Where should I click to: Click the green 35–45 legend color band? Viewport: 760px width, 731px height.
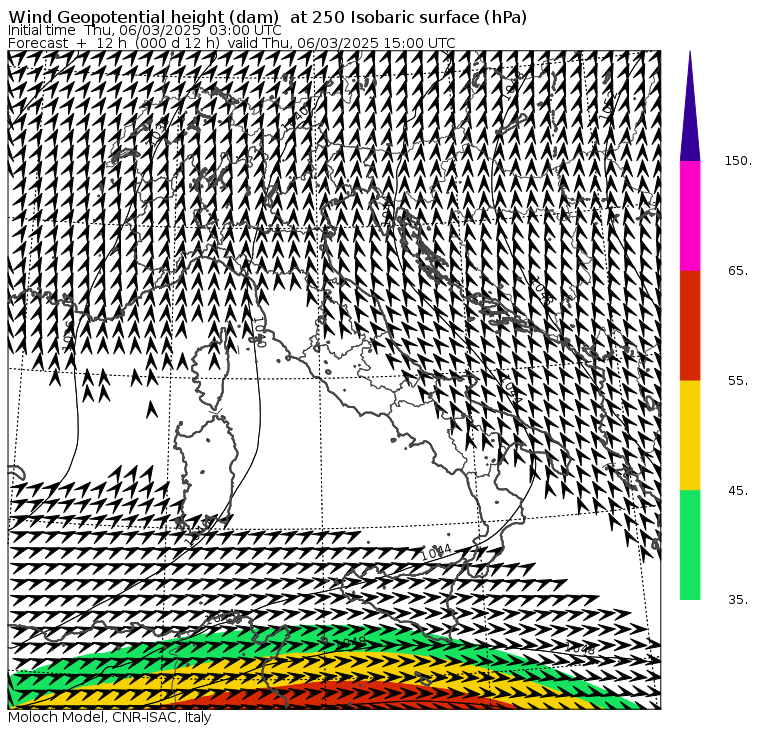click(690, 545)
